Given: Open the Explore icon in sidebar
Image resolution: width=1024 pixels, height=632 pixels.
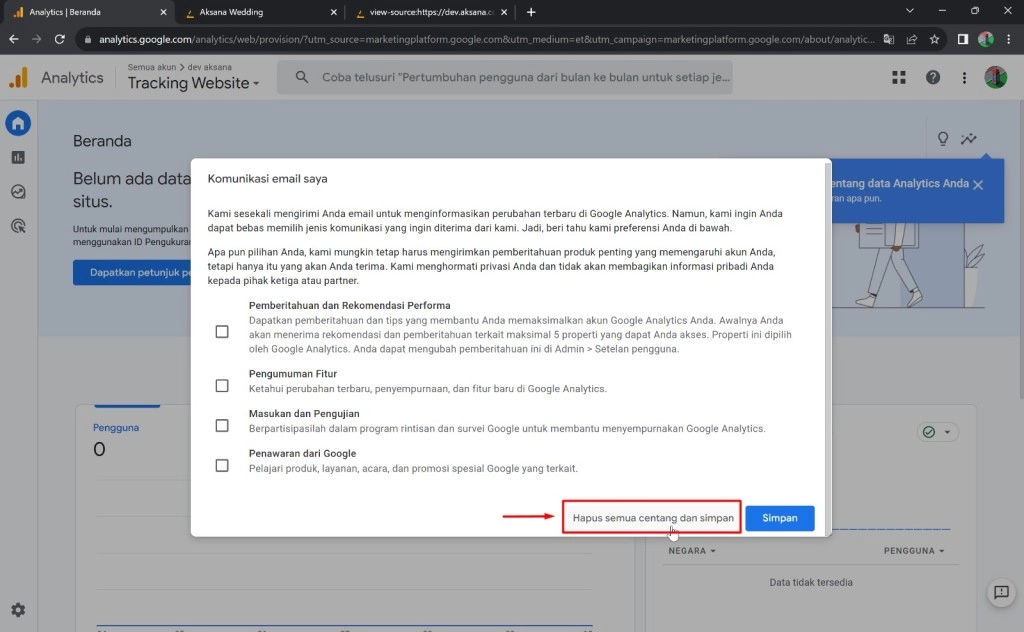Looking at the screenshot, I should coord(18,192).
